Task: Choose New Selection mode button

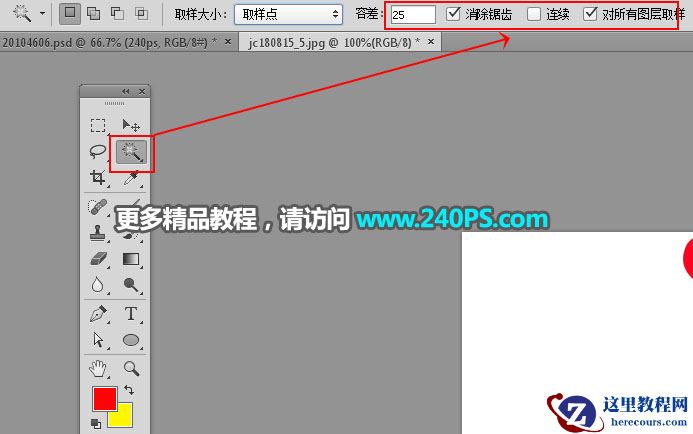Action: [70, 14]
